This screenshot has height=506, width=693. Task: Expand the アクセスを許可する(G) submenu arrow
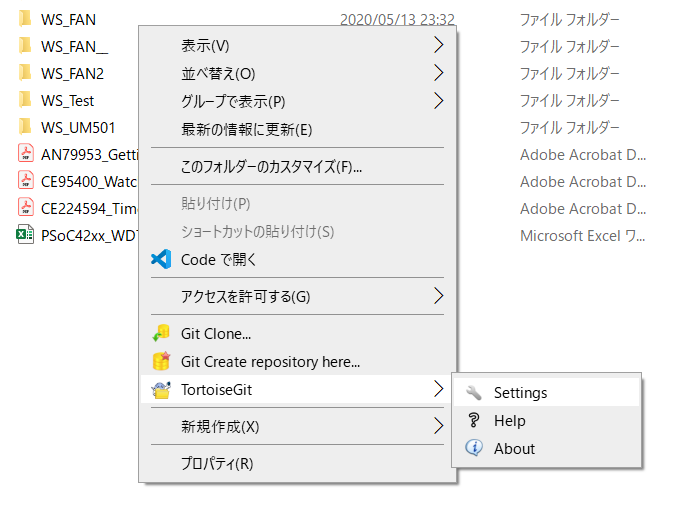coord(438,296)
